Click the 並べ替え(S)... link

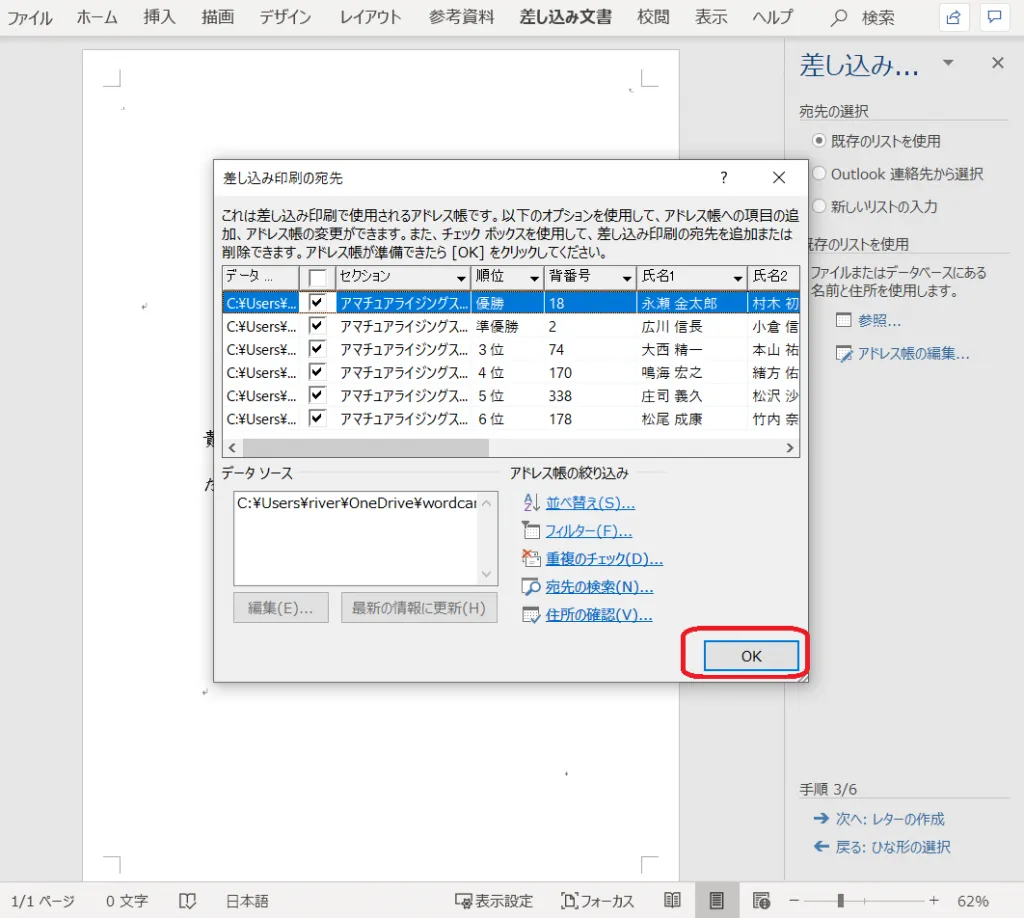click(590, 503)
